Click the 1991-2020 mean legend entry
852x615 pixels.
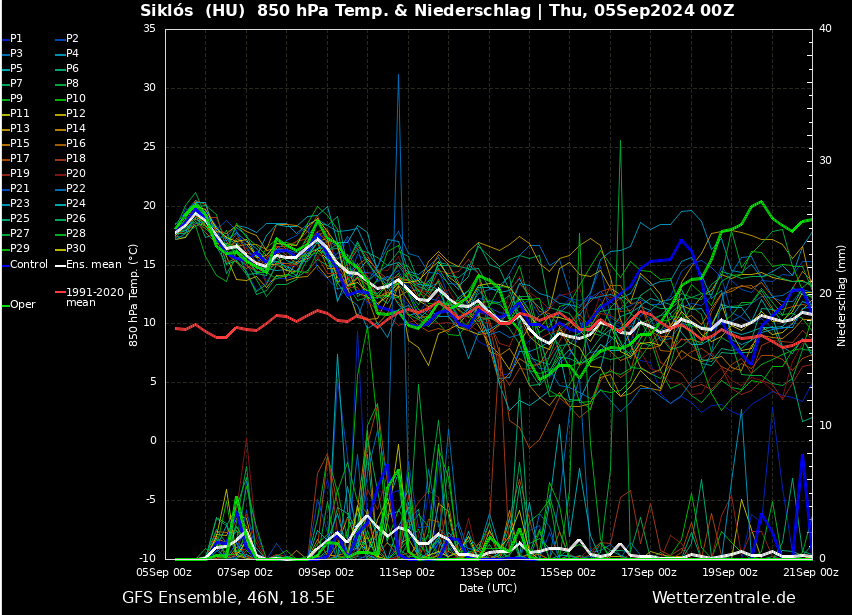click(x=94, y=296)
